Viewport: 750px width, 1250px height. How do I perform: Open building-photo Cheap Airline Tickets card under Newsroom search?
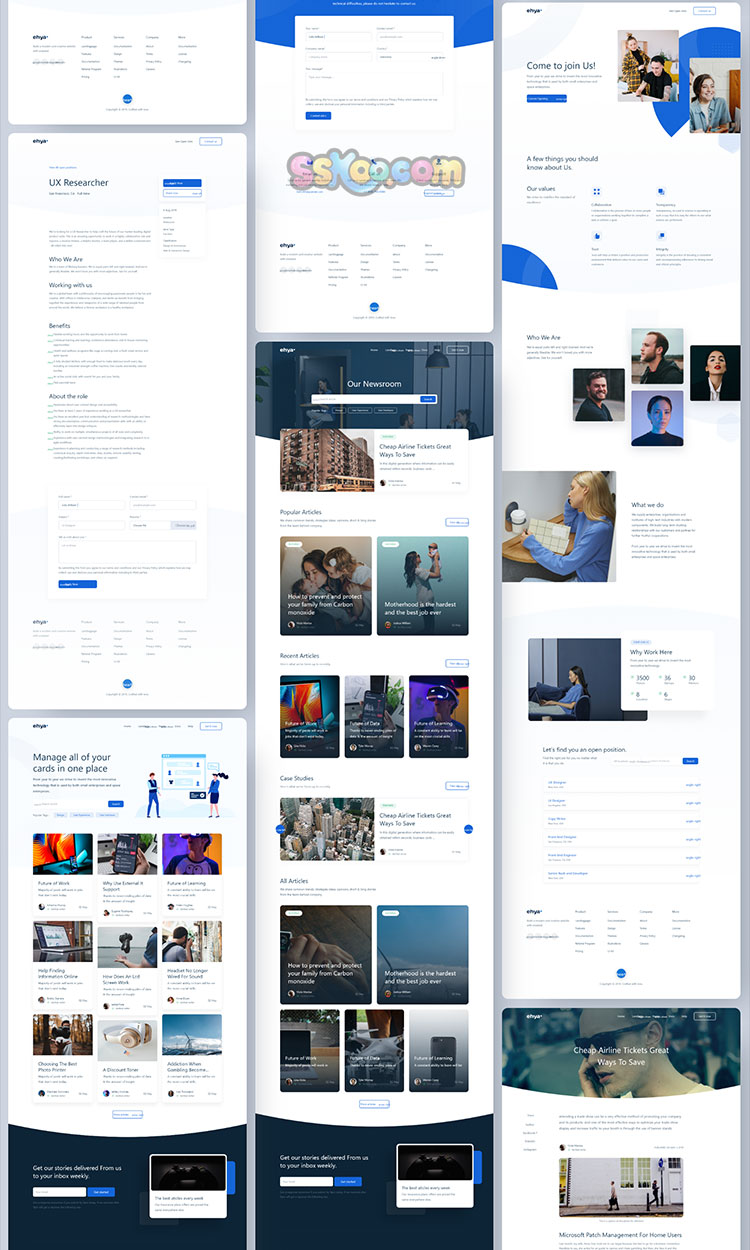374,461
